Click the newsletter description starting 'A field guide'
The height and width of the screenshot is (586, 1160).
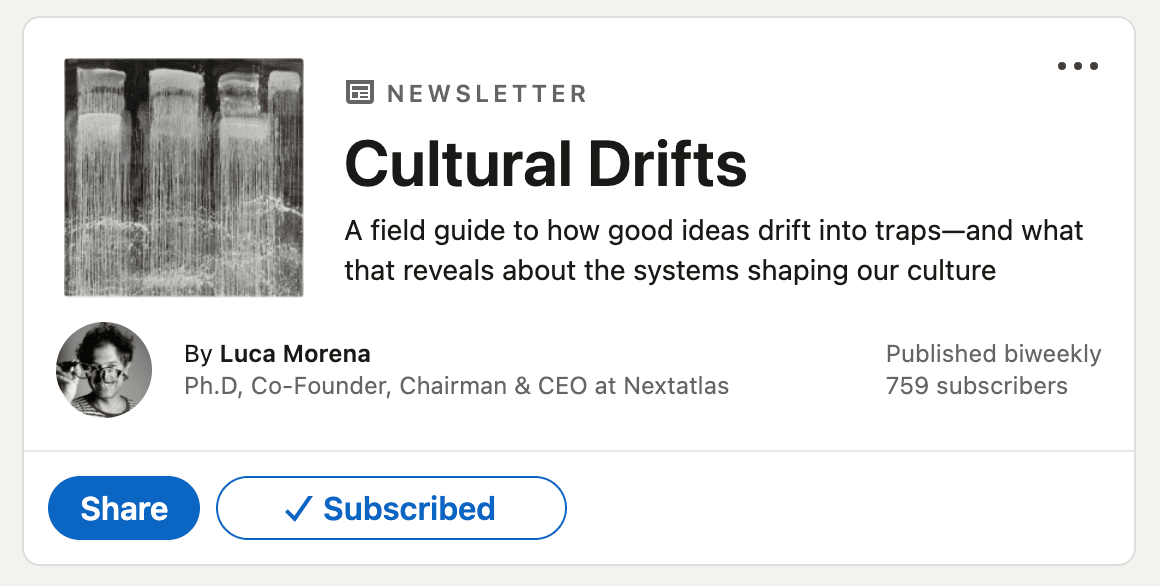point(713,231)
